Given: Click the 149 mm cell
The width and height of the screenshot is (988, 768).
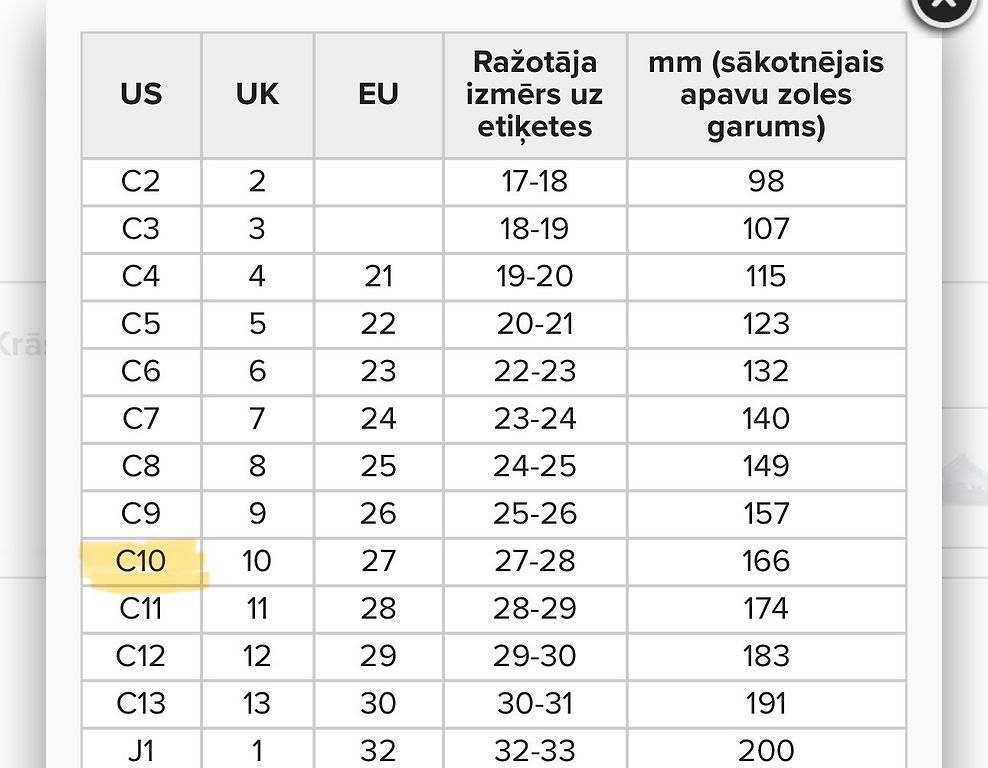Looking at the screenshot, I should click(766, 467).
